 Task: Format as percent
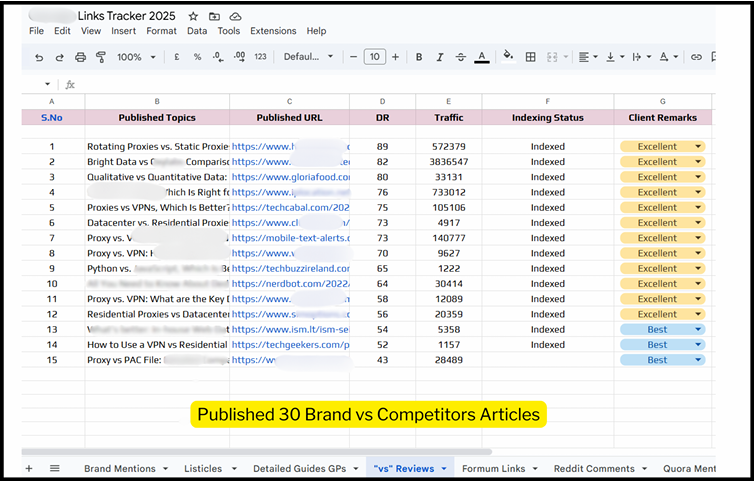[197, 57]
